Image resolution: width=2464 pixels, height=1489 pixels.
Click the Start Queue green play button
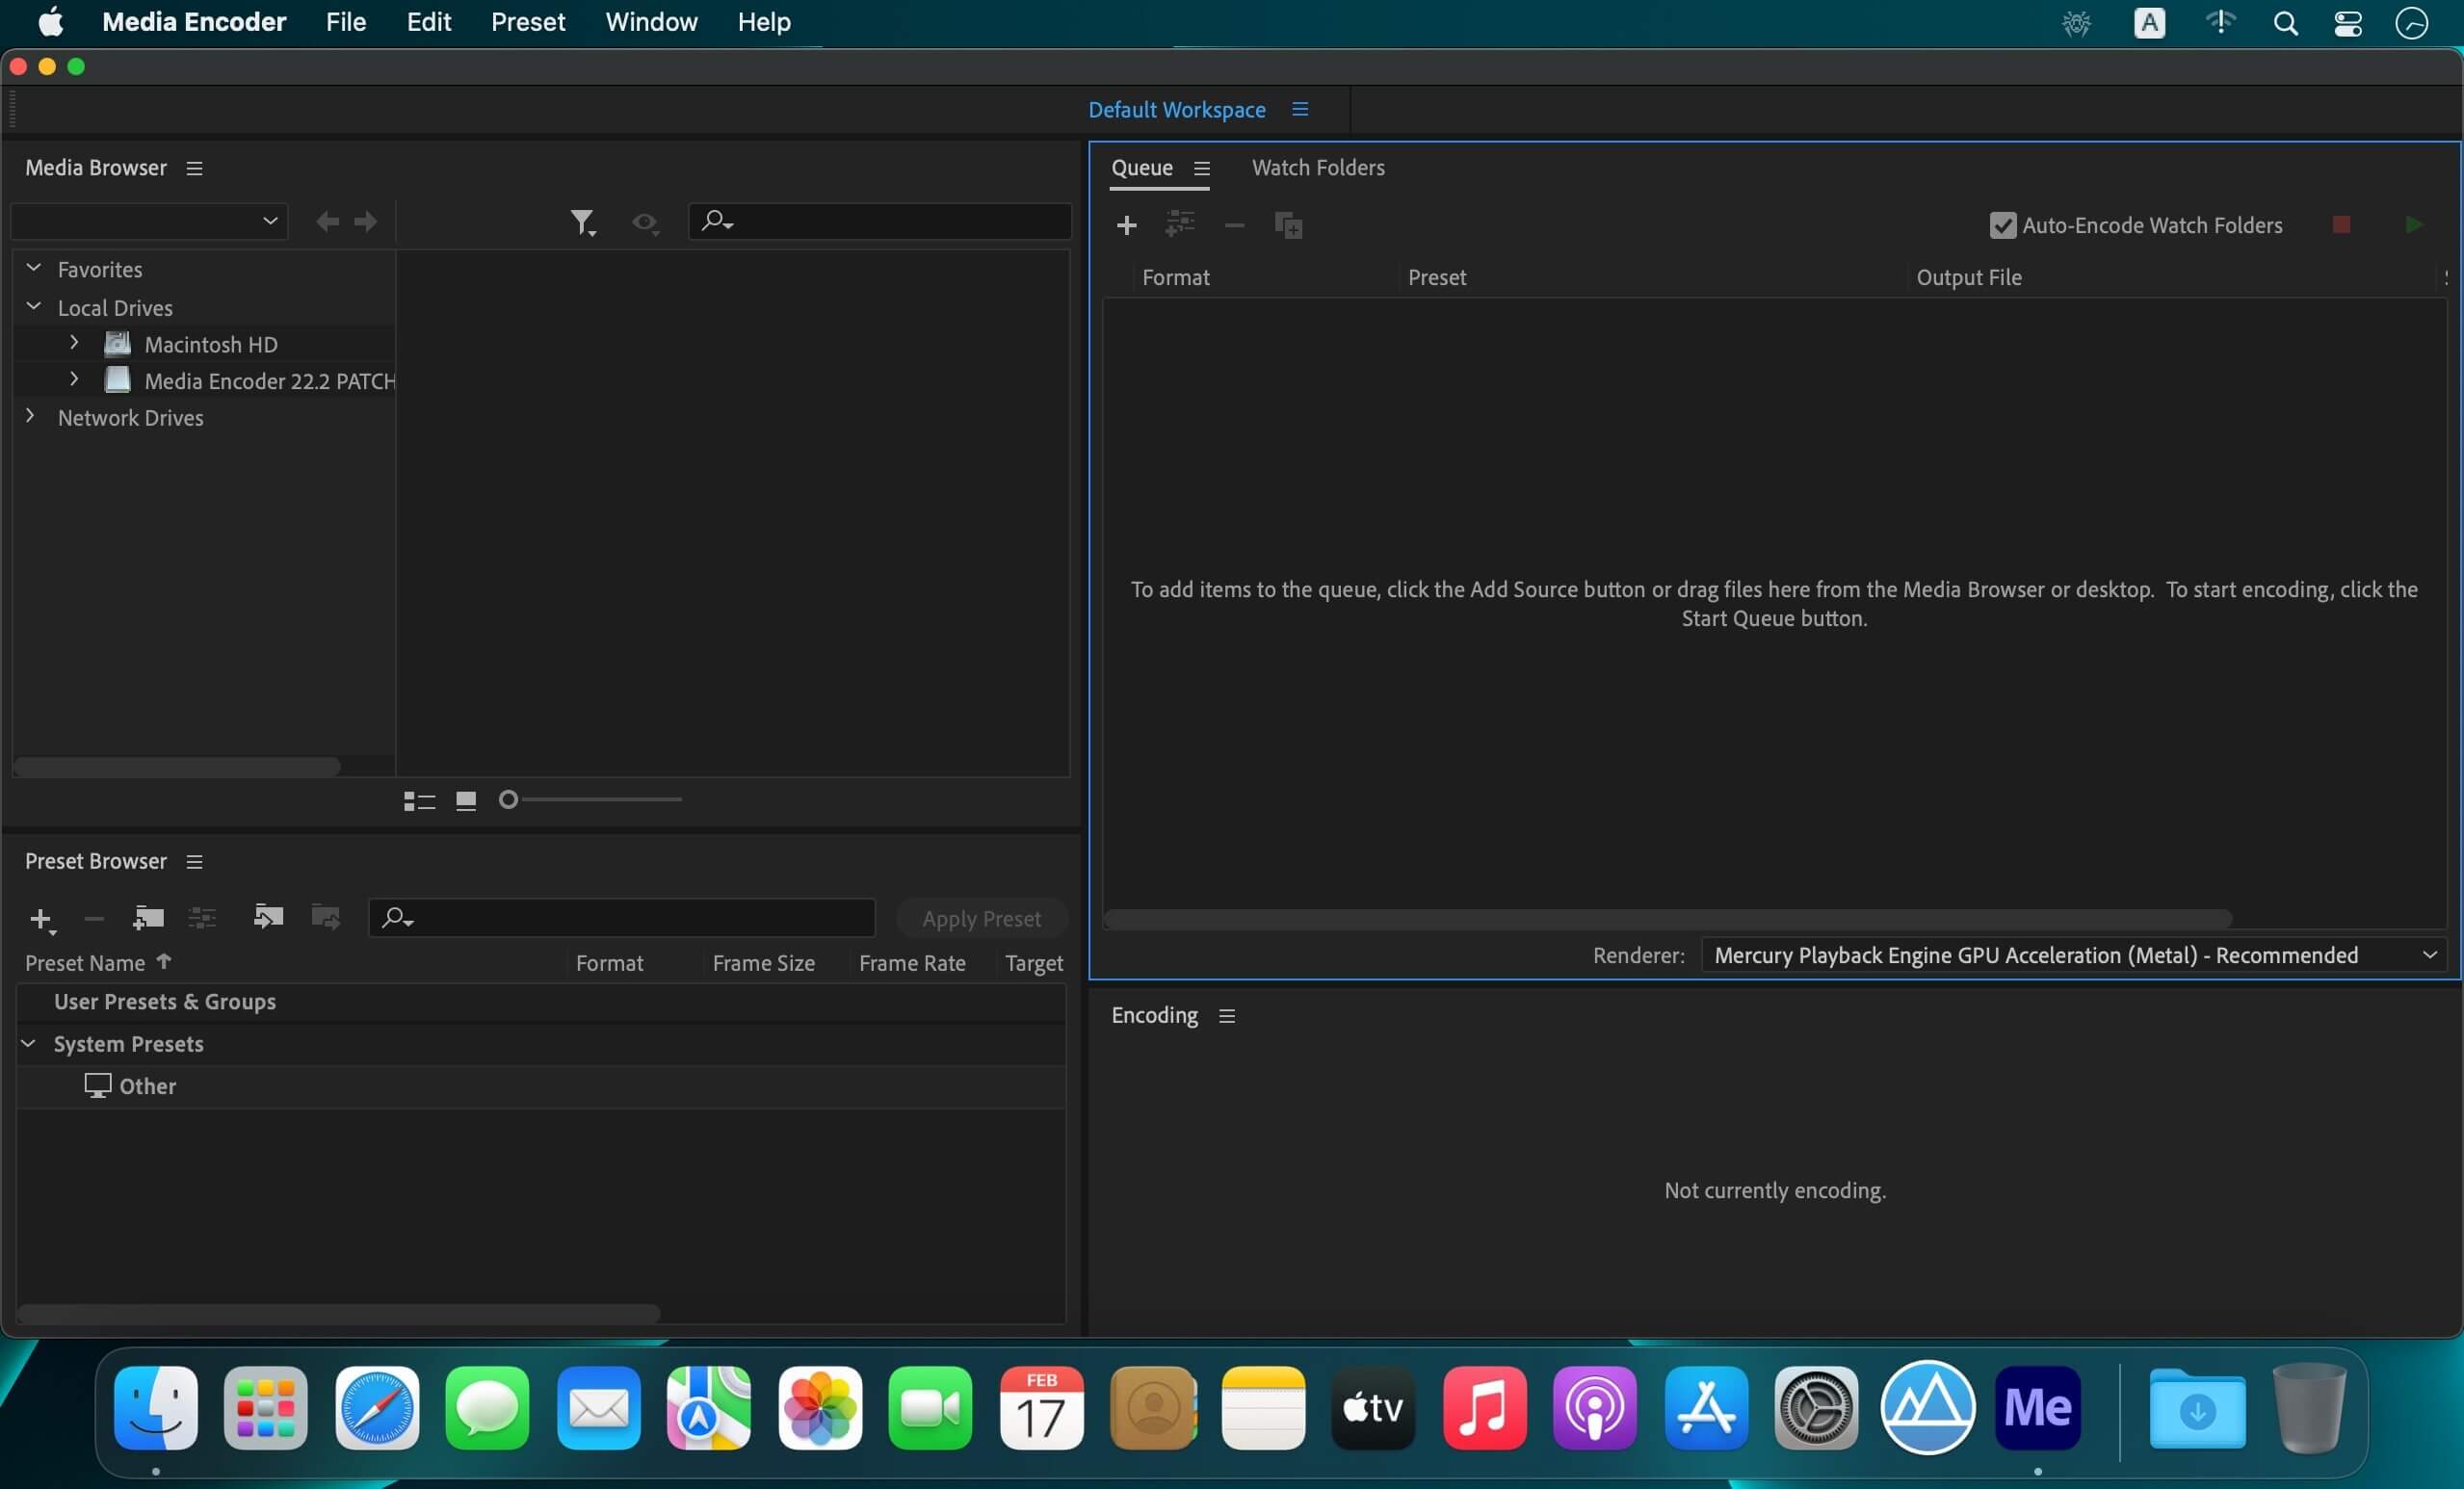(x=2415, y=223)
